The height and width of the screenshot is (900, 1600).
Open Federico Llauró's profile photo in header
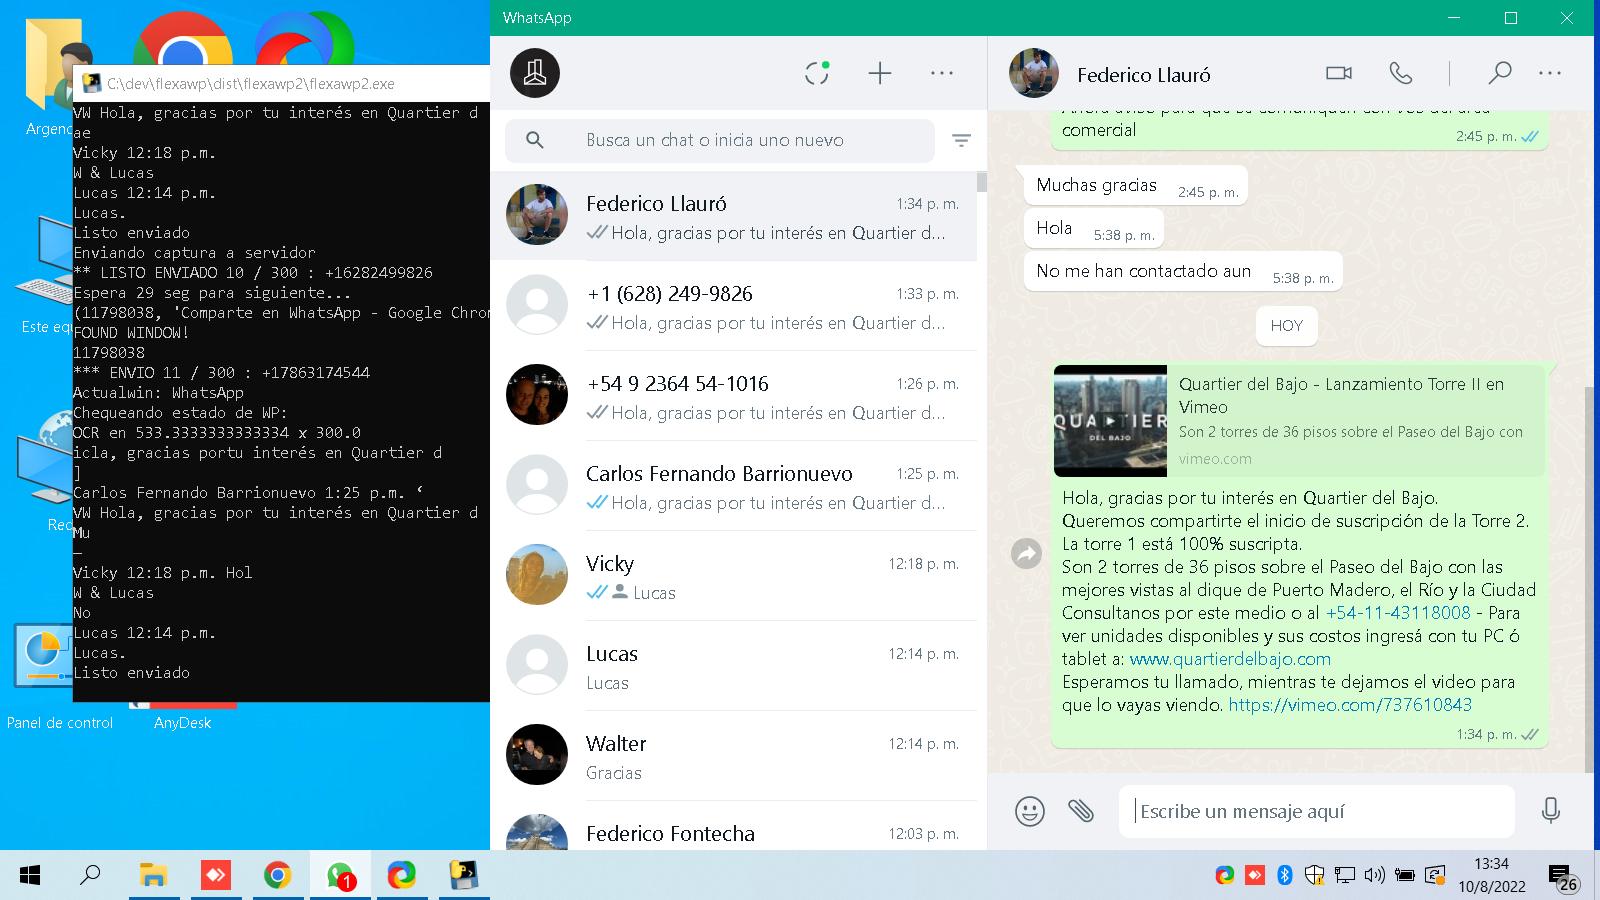tap(1034, 73)
